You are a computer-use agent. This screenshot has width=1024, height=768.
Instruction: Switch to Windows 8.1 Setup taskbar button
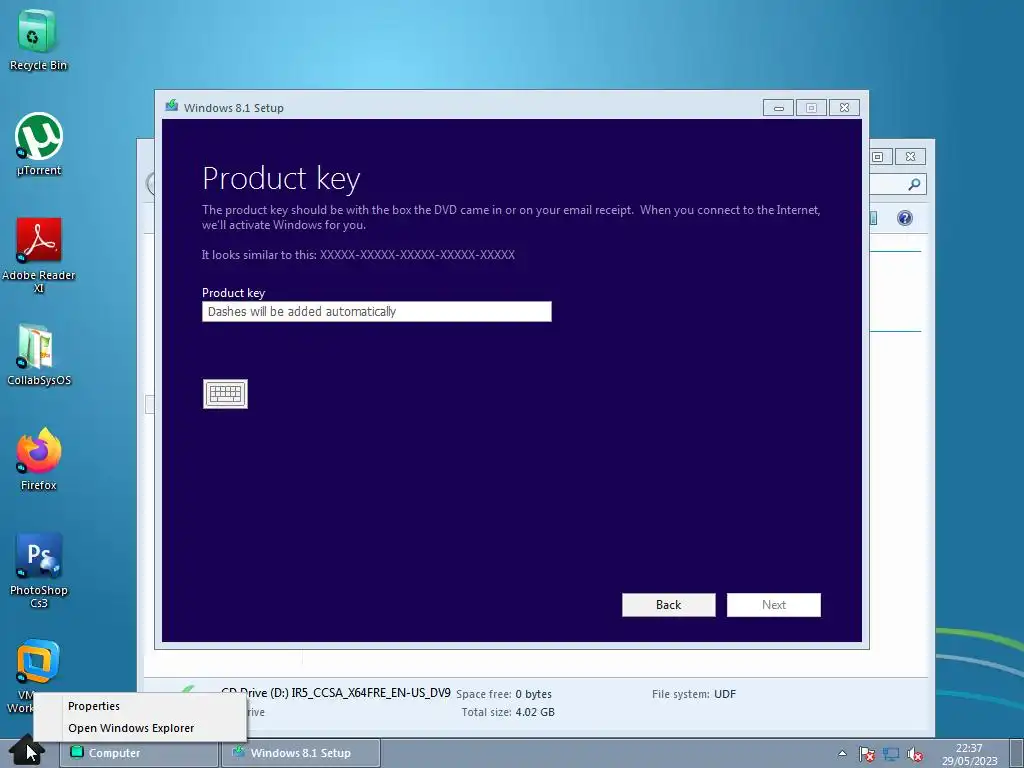coord(300,753)
